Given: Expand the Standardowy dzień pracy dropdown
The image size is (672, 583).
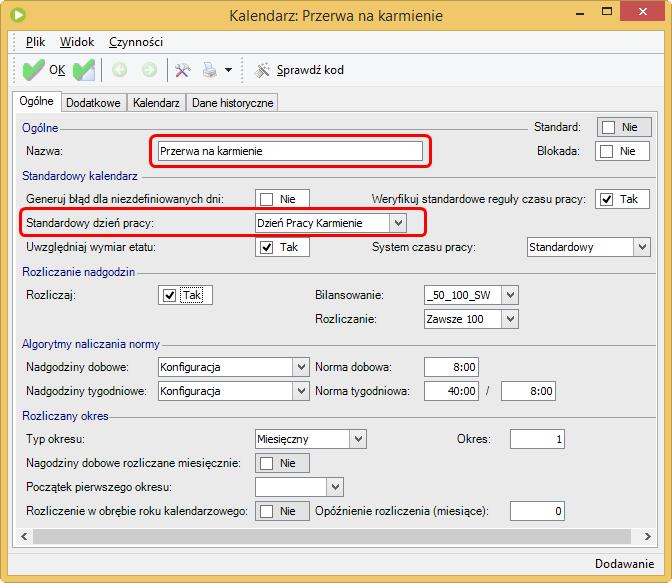Looking at the screenshot, I should (398, 223).
